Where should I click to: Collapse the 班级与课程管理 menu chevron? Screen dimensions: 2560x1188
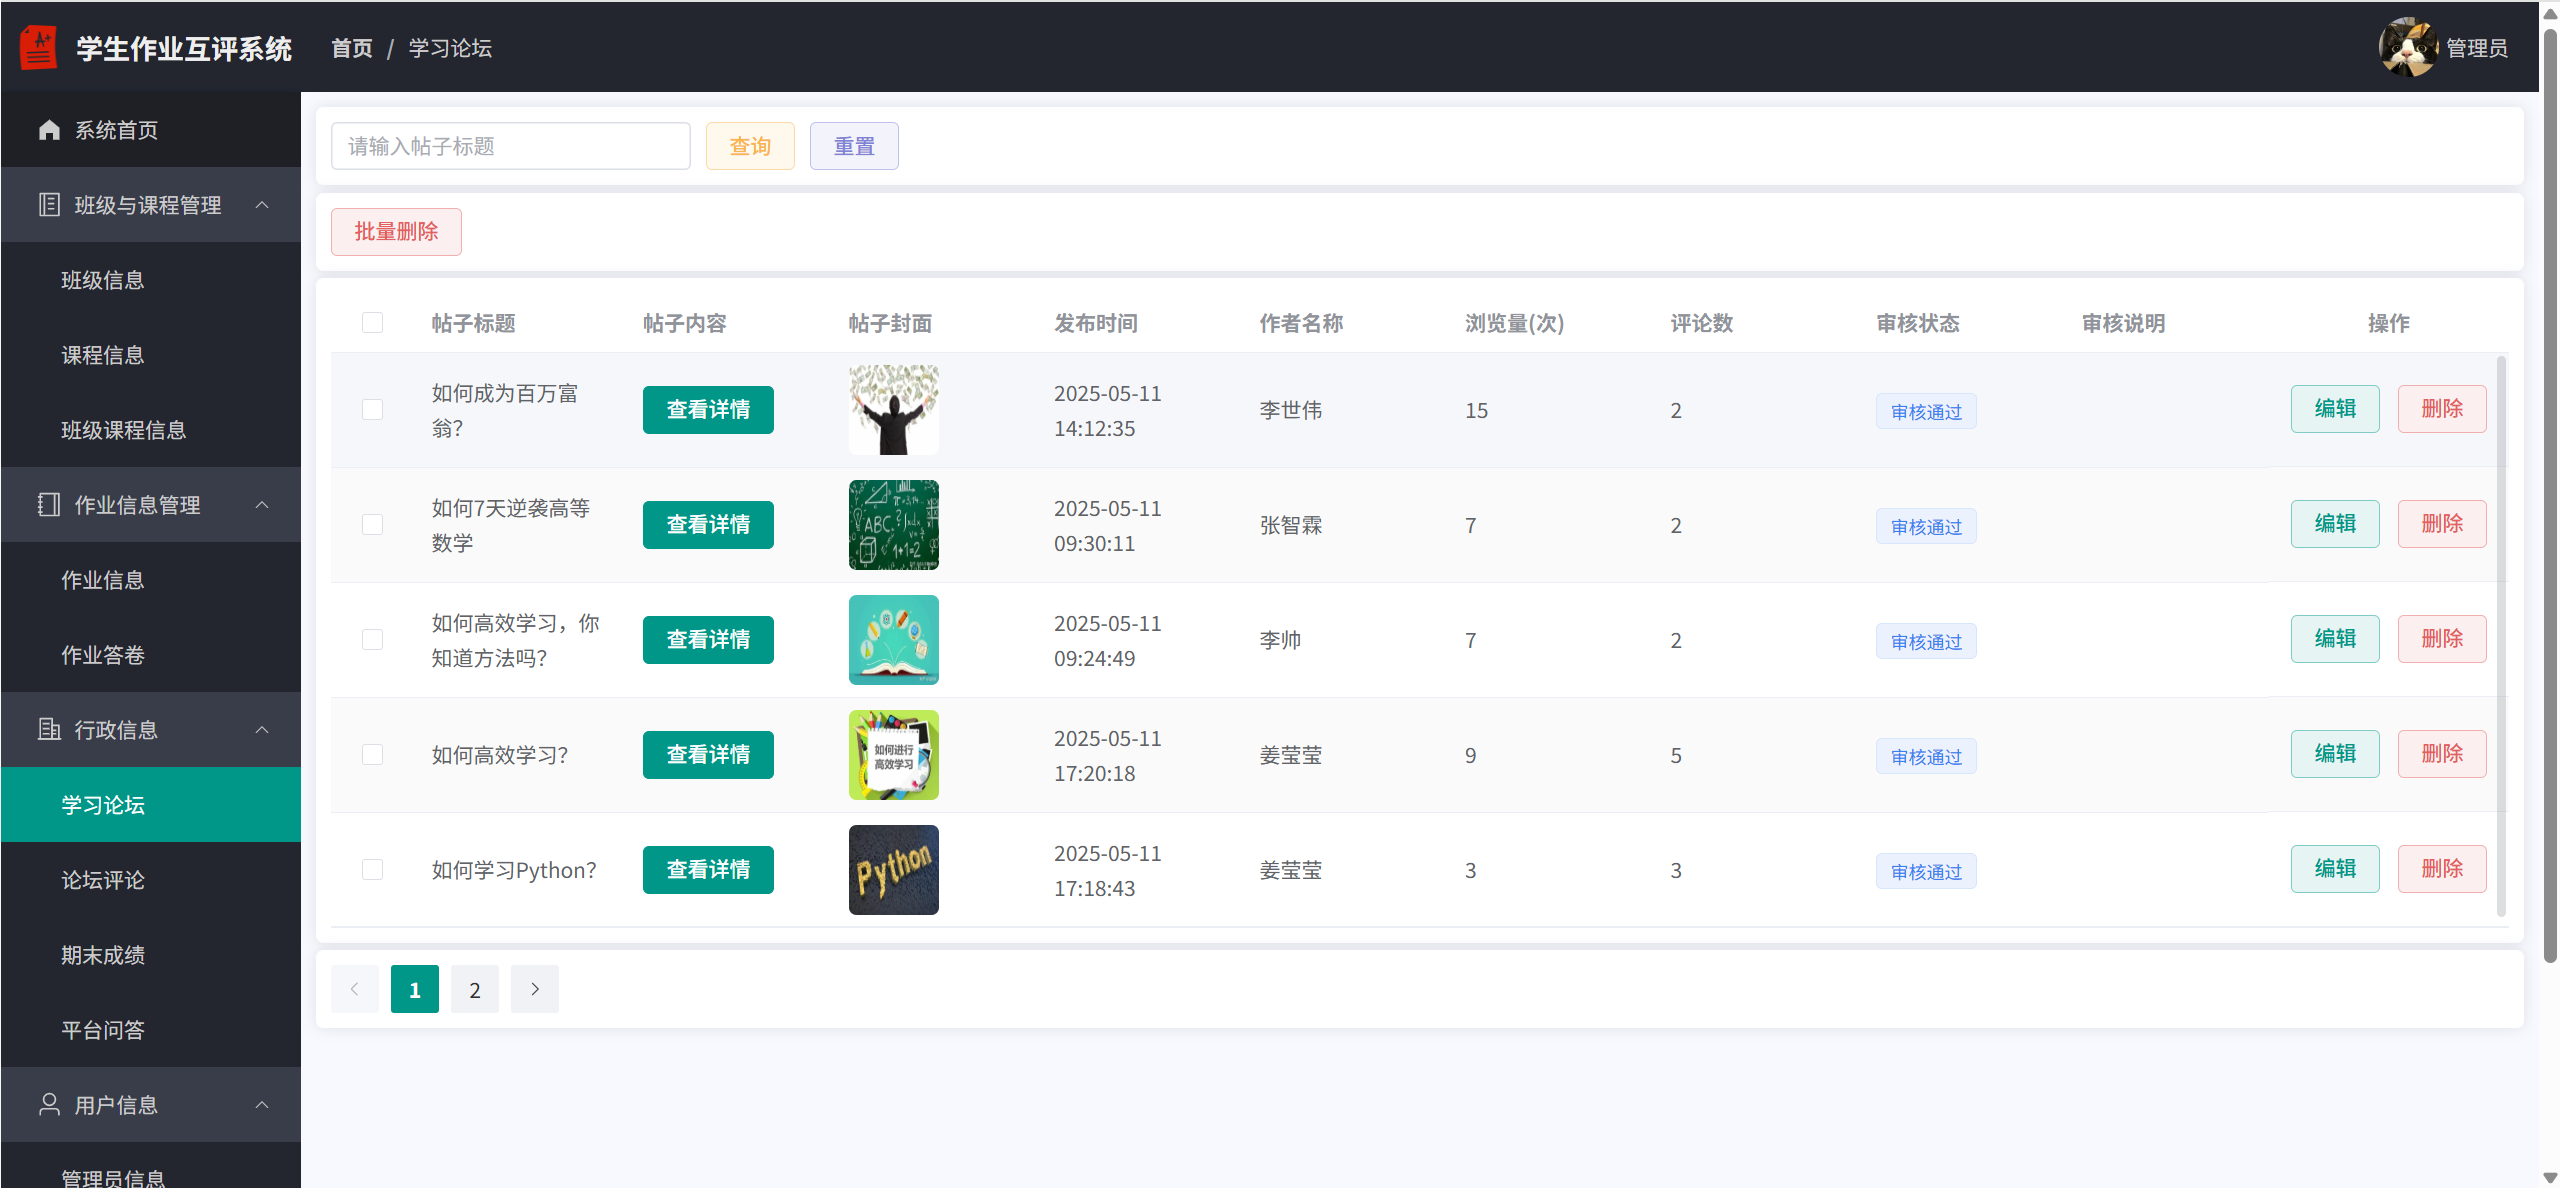[x=262, y=205]
